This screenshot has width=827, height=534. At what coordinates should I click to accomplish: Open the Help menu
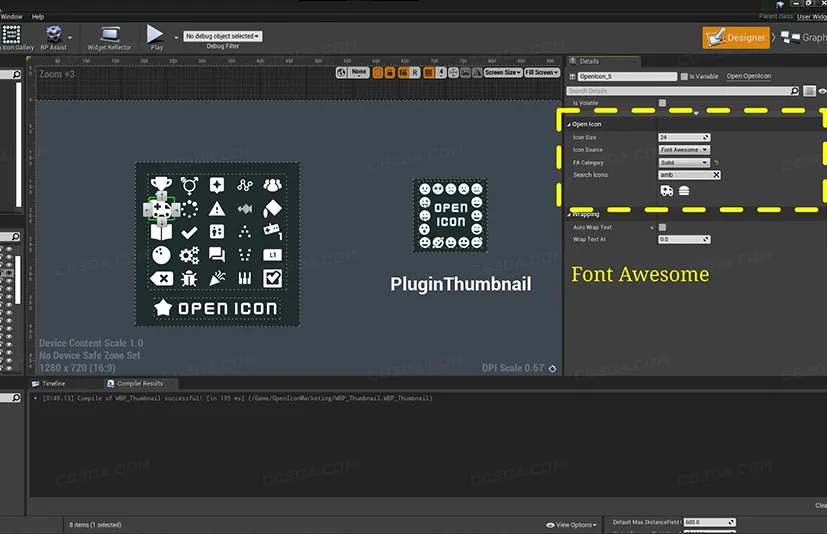tap(38, 16)
